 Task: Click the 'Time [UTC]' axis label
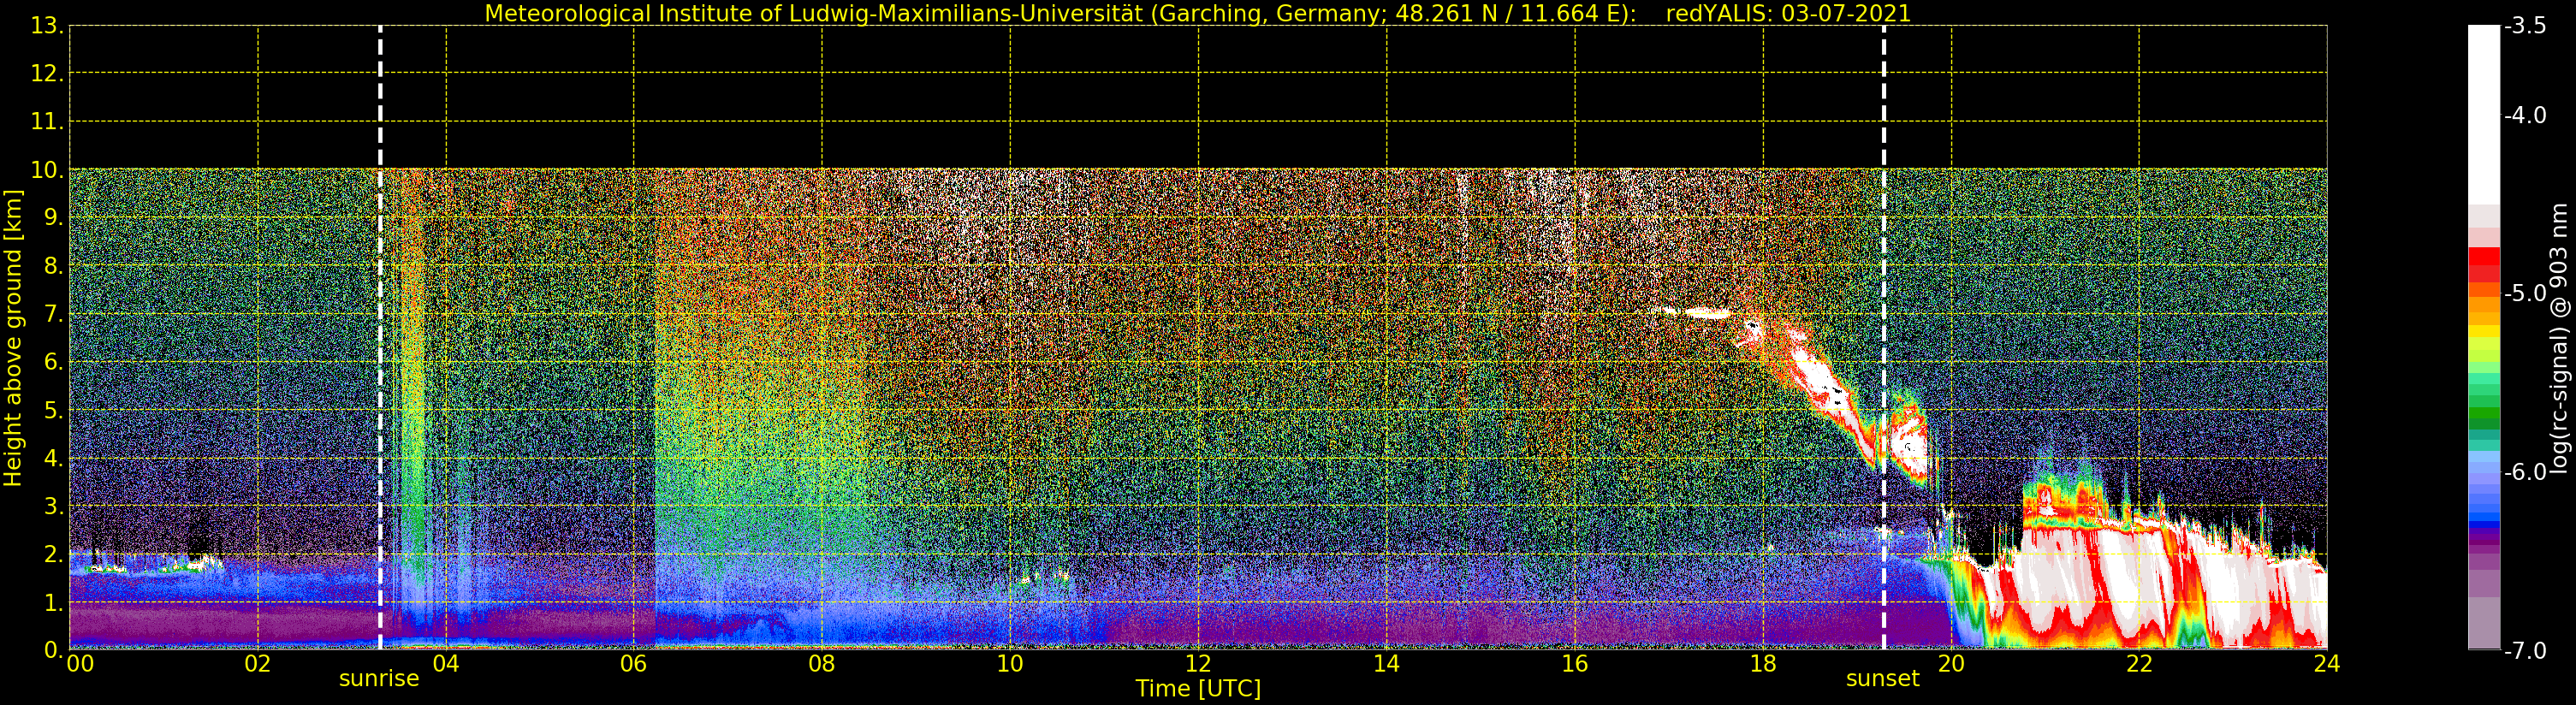pyautogui.click(x=1198, y=689)
